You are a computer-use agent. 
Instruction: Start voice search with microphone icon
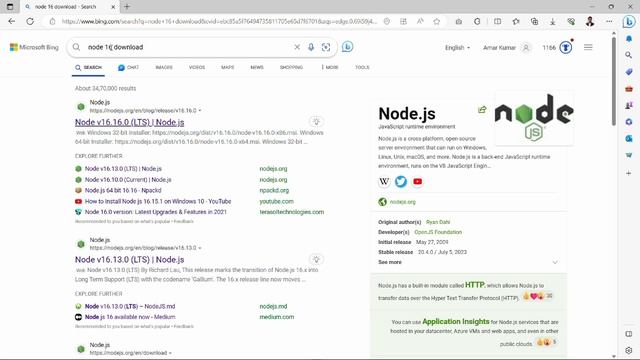311,47
